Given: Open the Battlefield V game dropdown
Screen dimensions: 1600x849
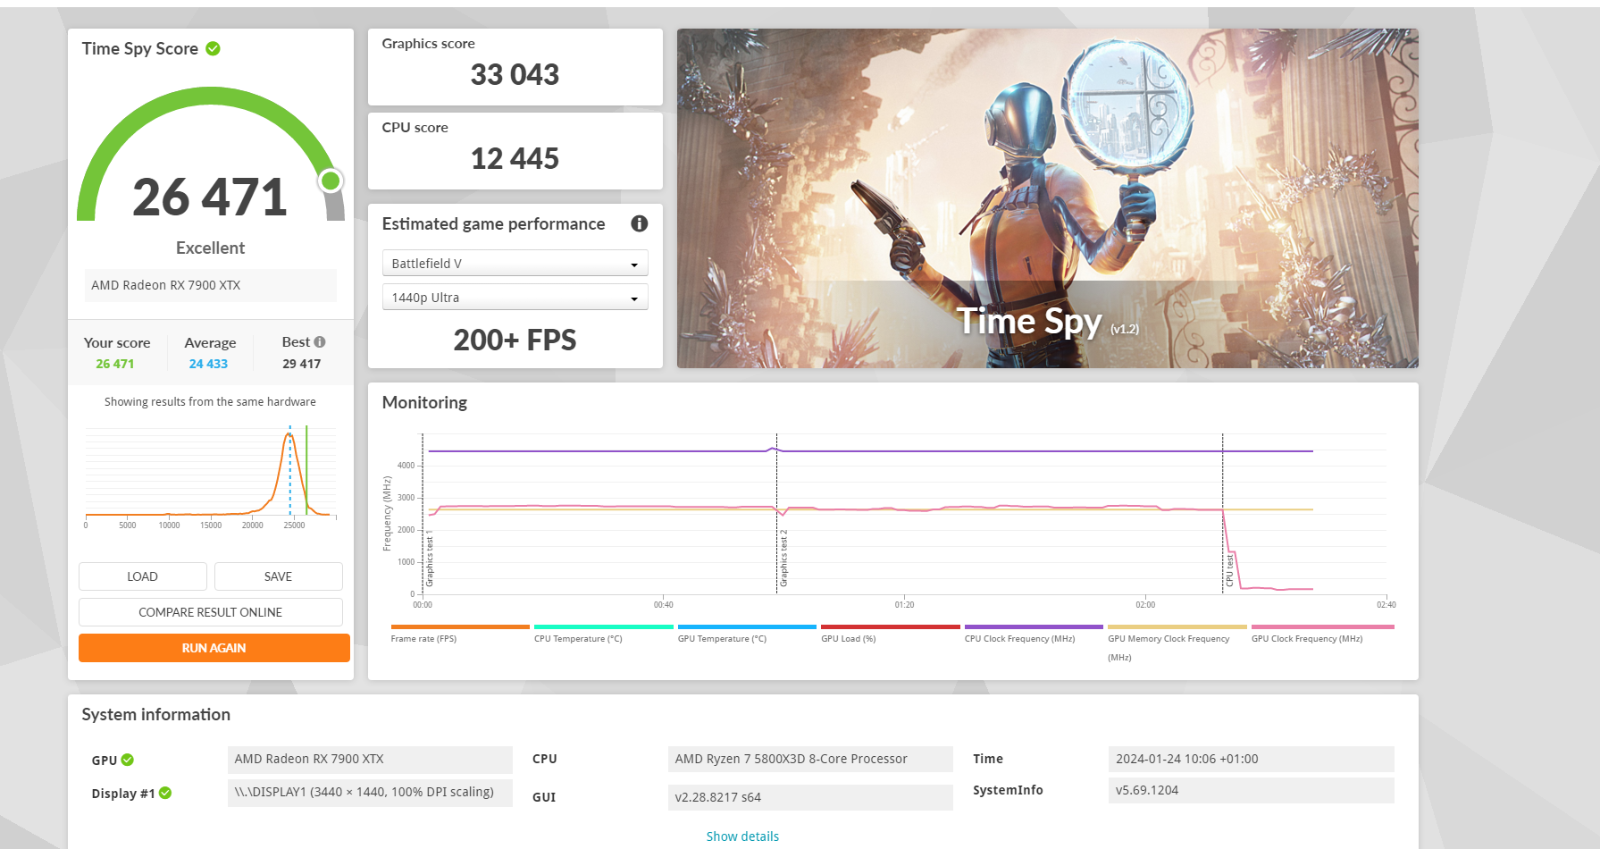Looking at the screenshot, I should coord(515,263).
